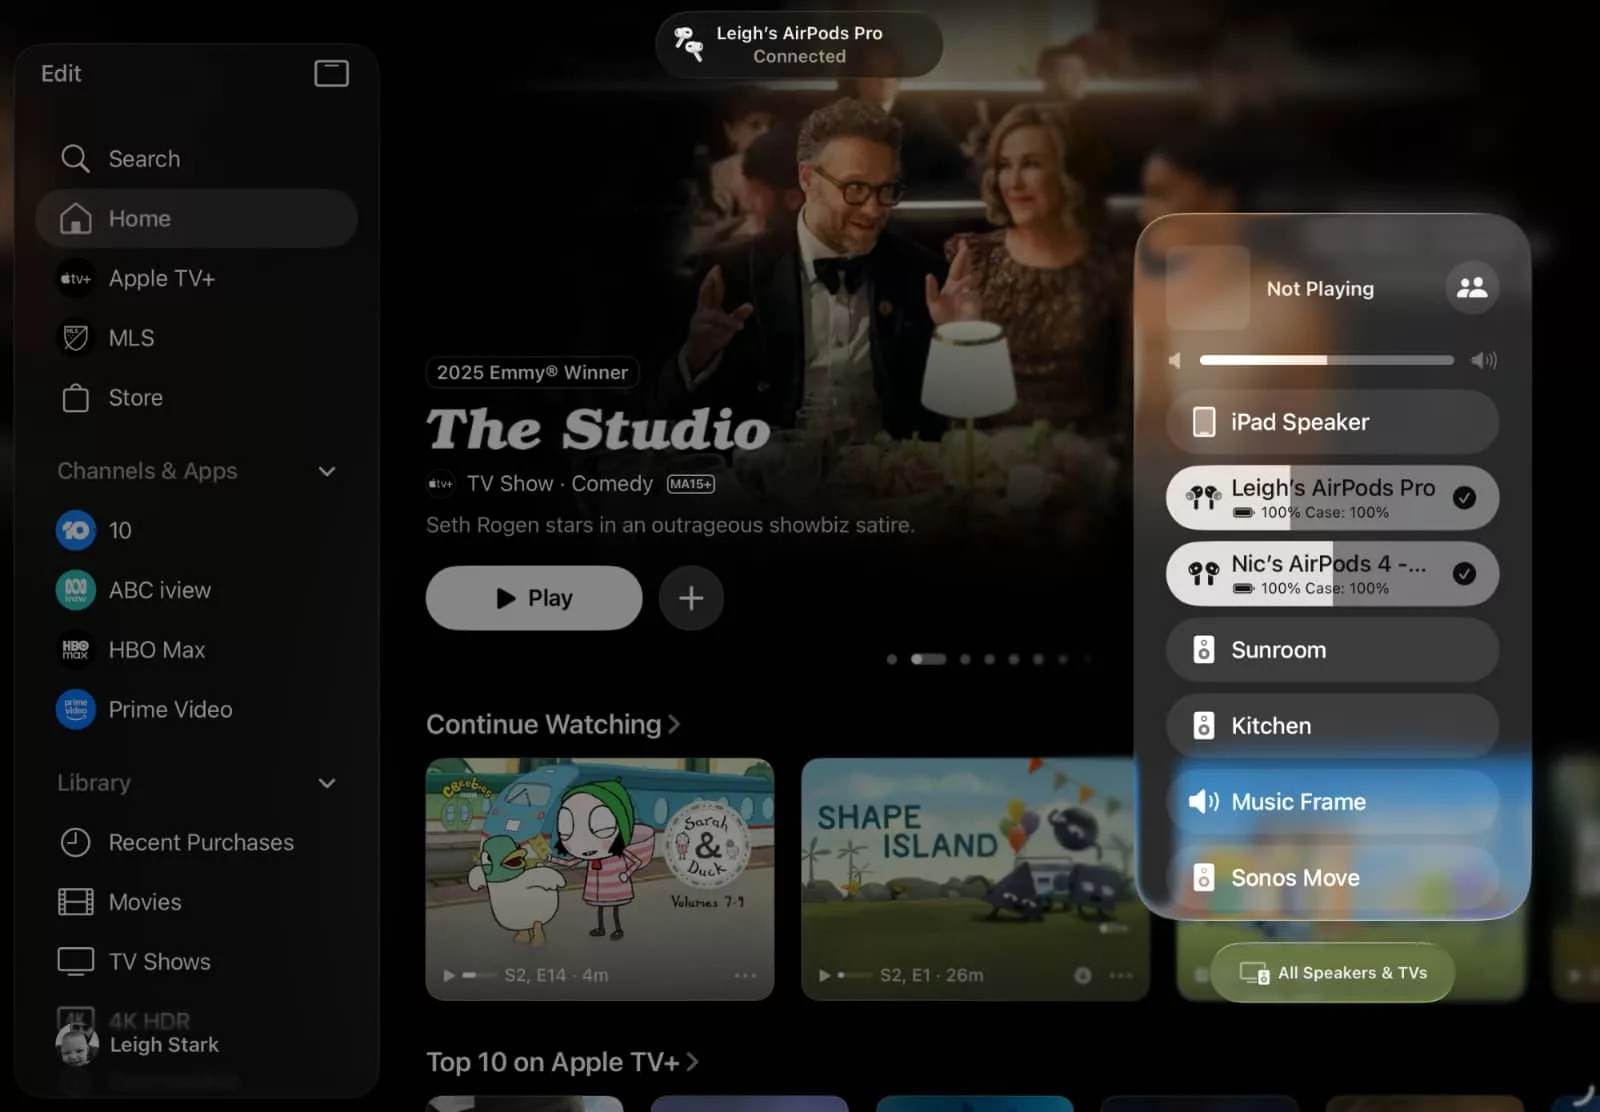Collapse the Channels & Apps section
This screenshot has width=1600, height=1112.
(327, 471)
